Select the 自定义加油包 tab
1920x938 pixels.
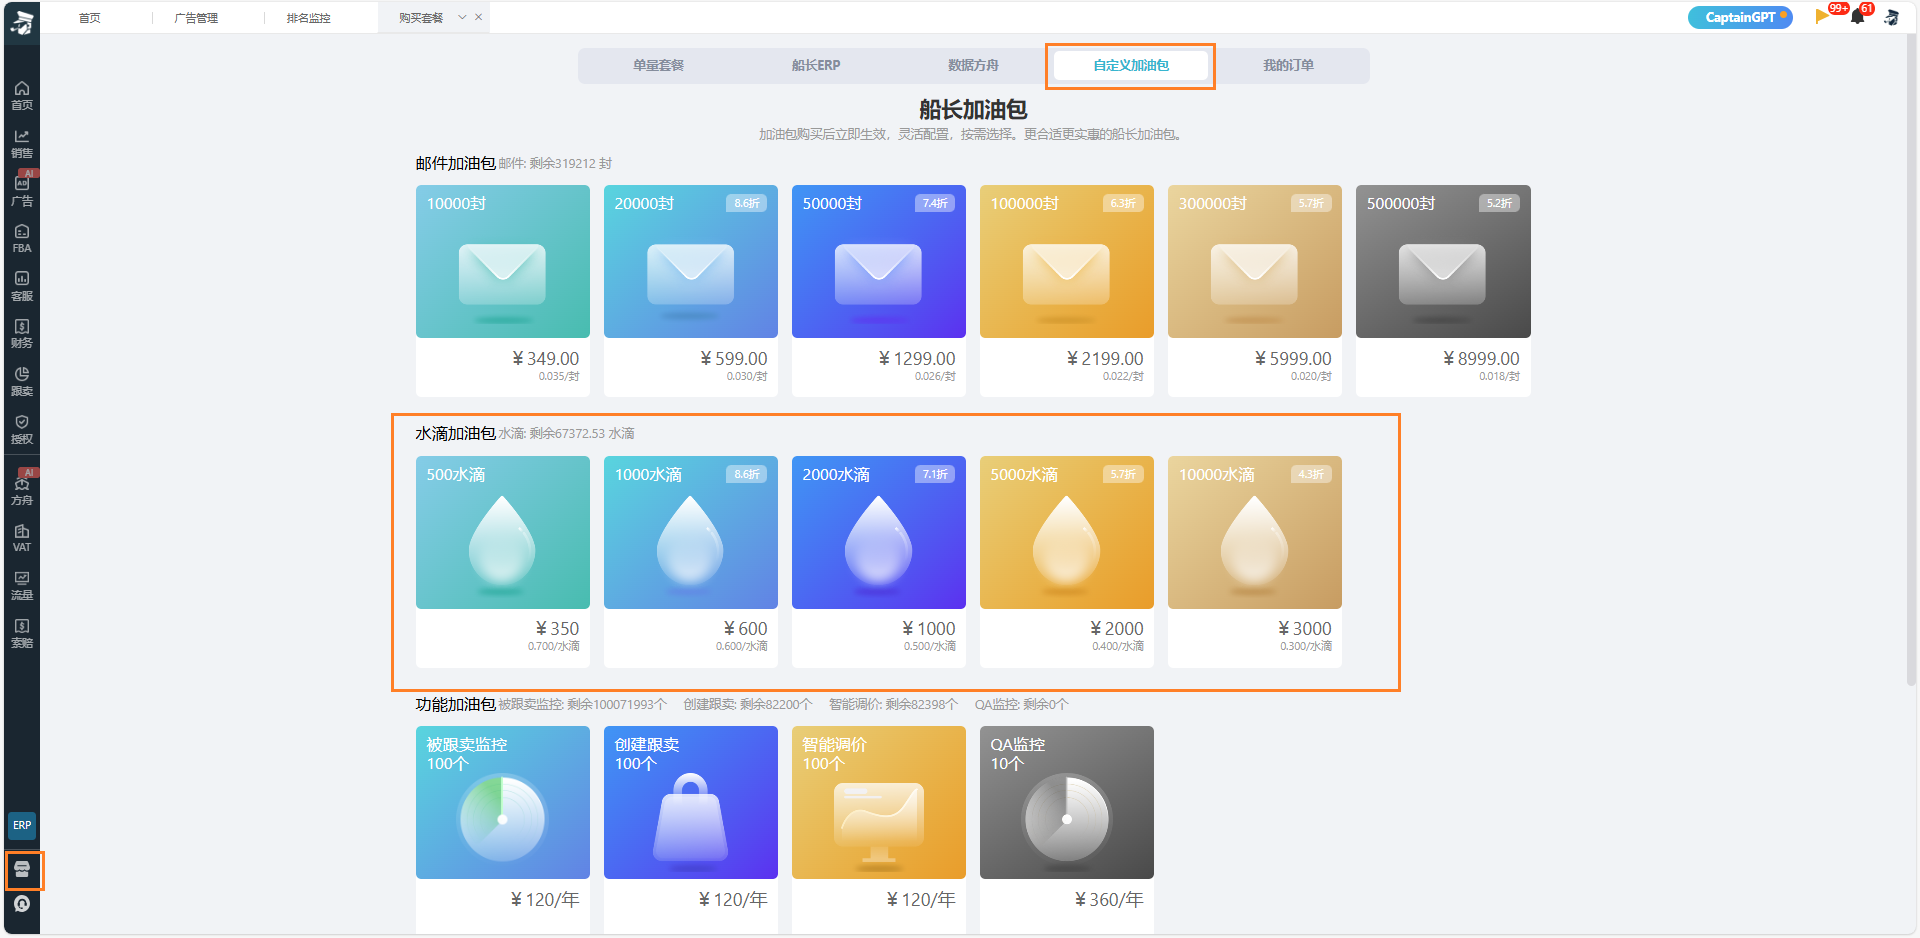tap(1131, 65)
